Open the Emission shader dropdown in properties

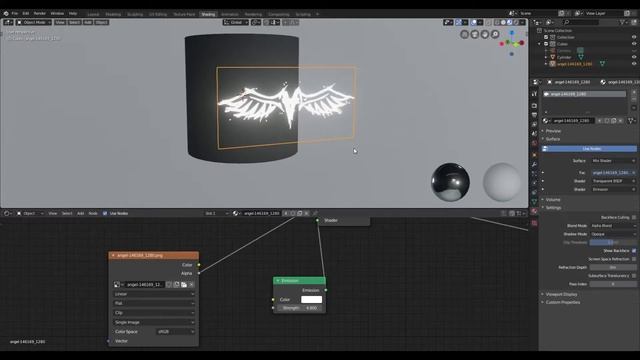click(613, 189)
